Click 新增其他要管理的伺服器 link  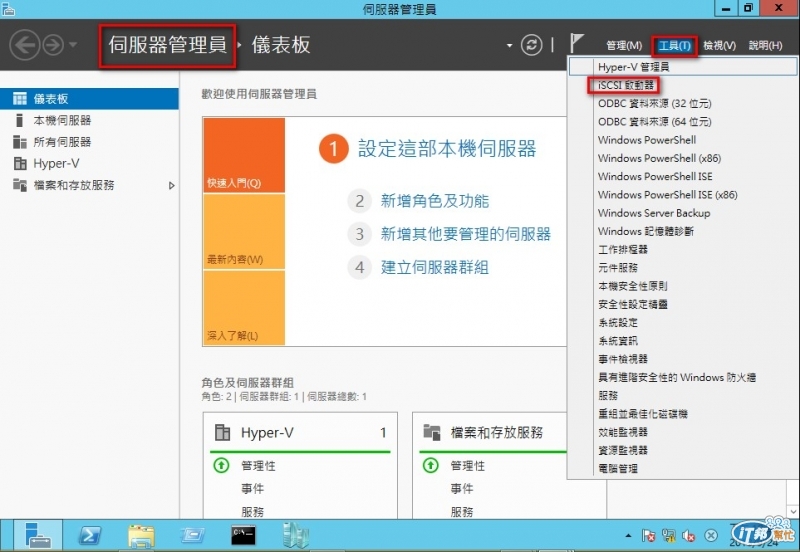(466, 234)
